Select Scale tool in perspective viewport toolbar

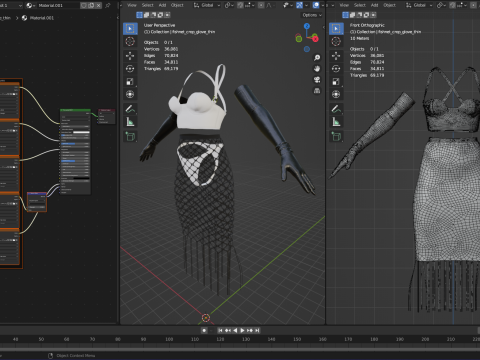point(130,82)
